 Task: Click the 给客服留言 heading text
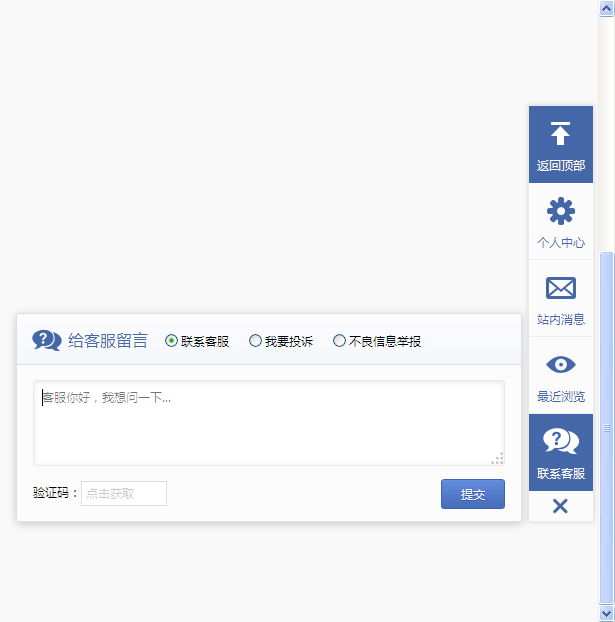click(x=108, y=341)
